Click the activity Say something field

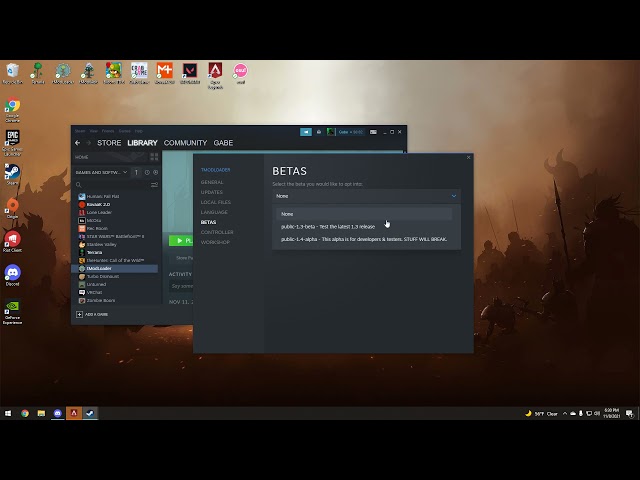tap(181, 286)
